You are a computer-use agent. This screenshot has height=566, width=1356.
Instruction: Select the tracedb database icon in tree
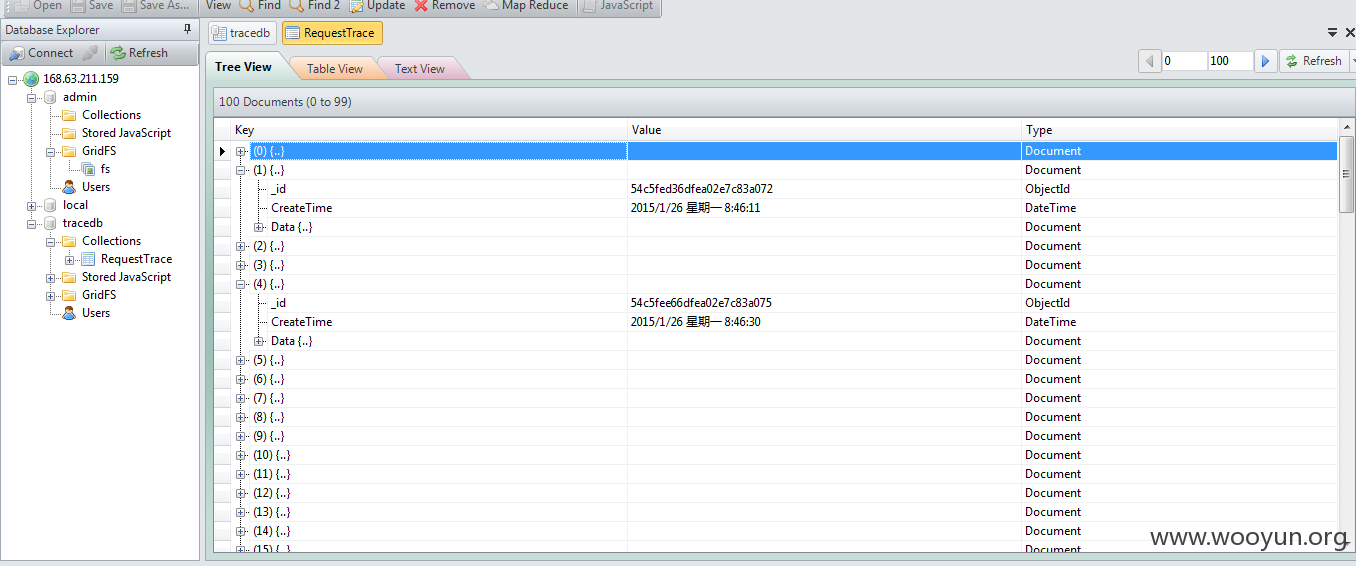(x=50, y=223)
